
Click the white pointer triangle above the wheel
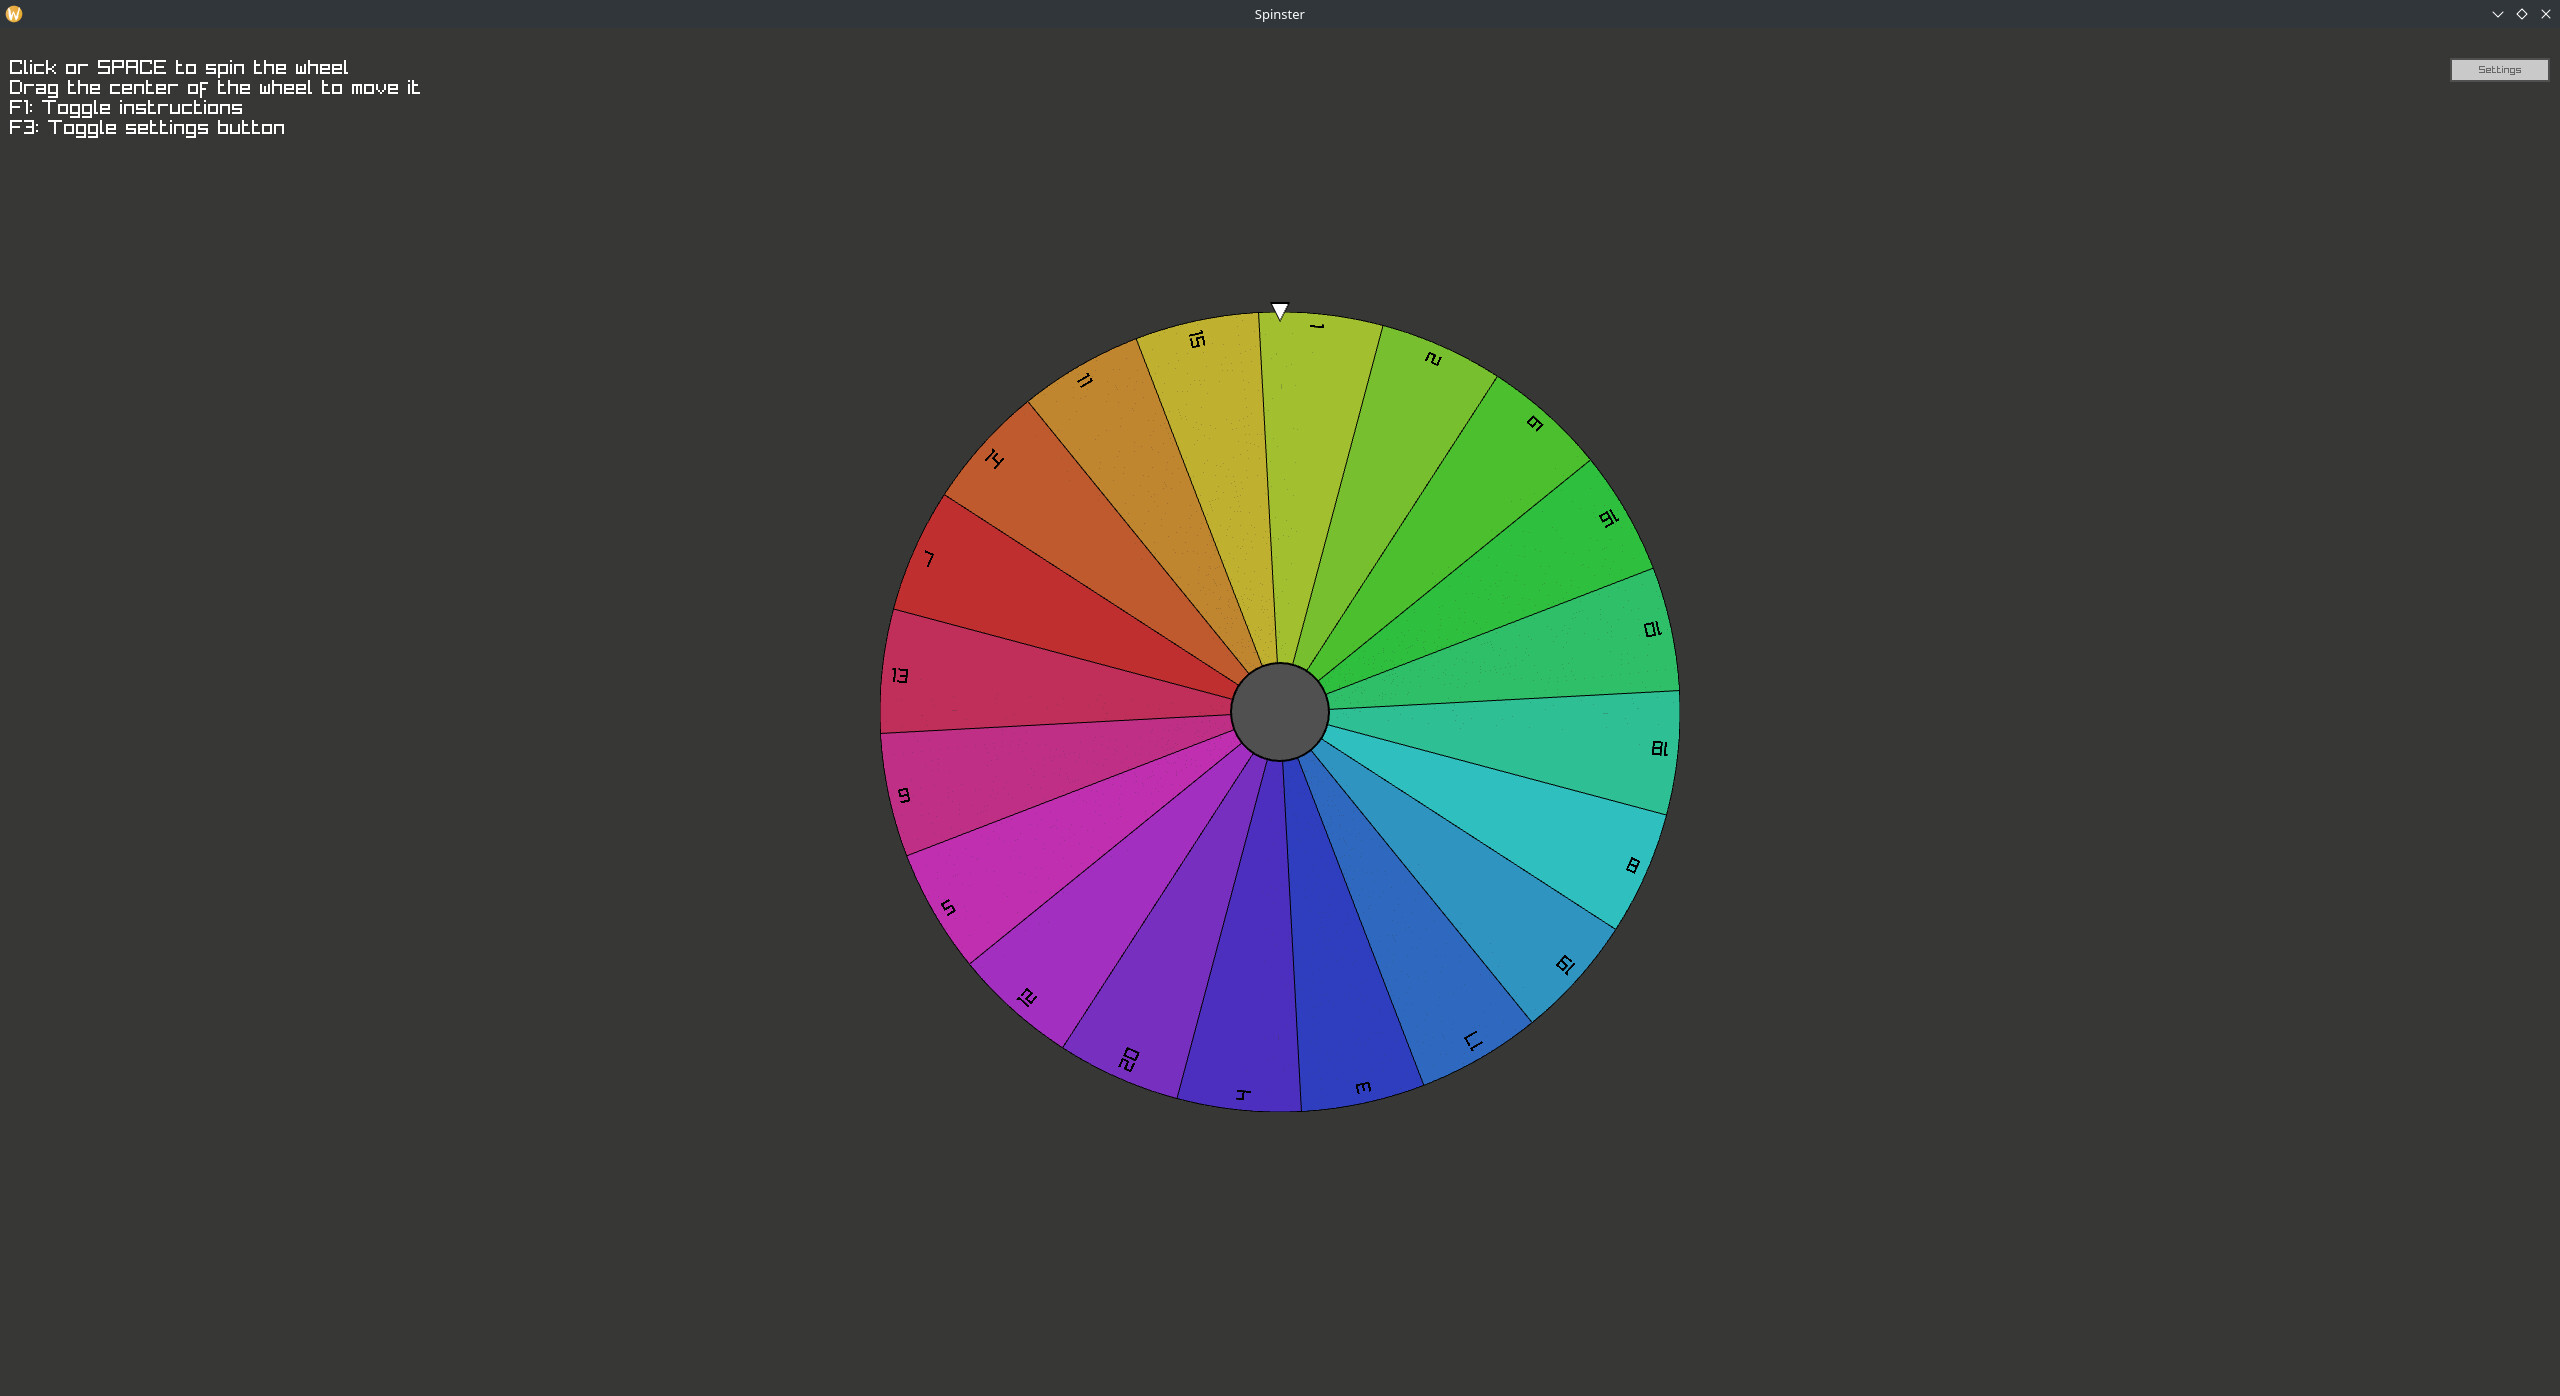click(x=1280, y=311)
